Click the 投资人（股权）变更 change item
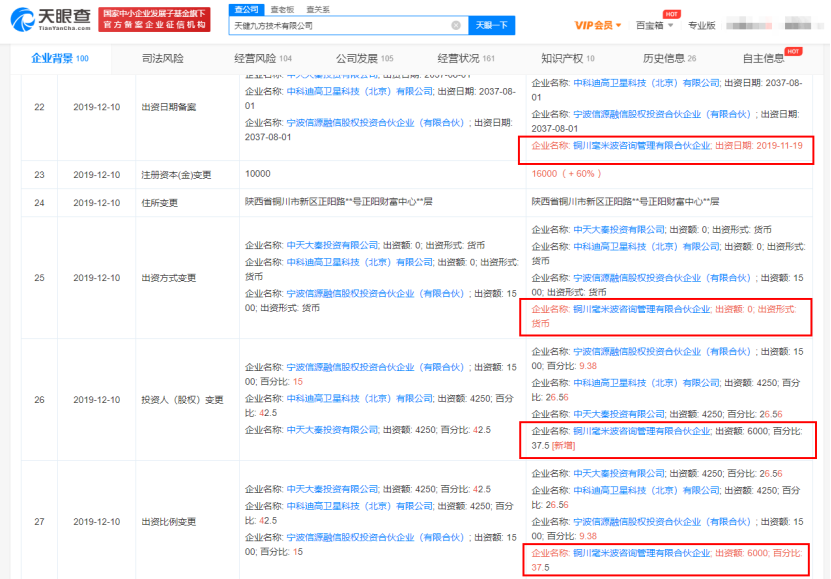 pos(182,400)
